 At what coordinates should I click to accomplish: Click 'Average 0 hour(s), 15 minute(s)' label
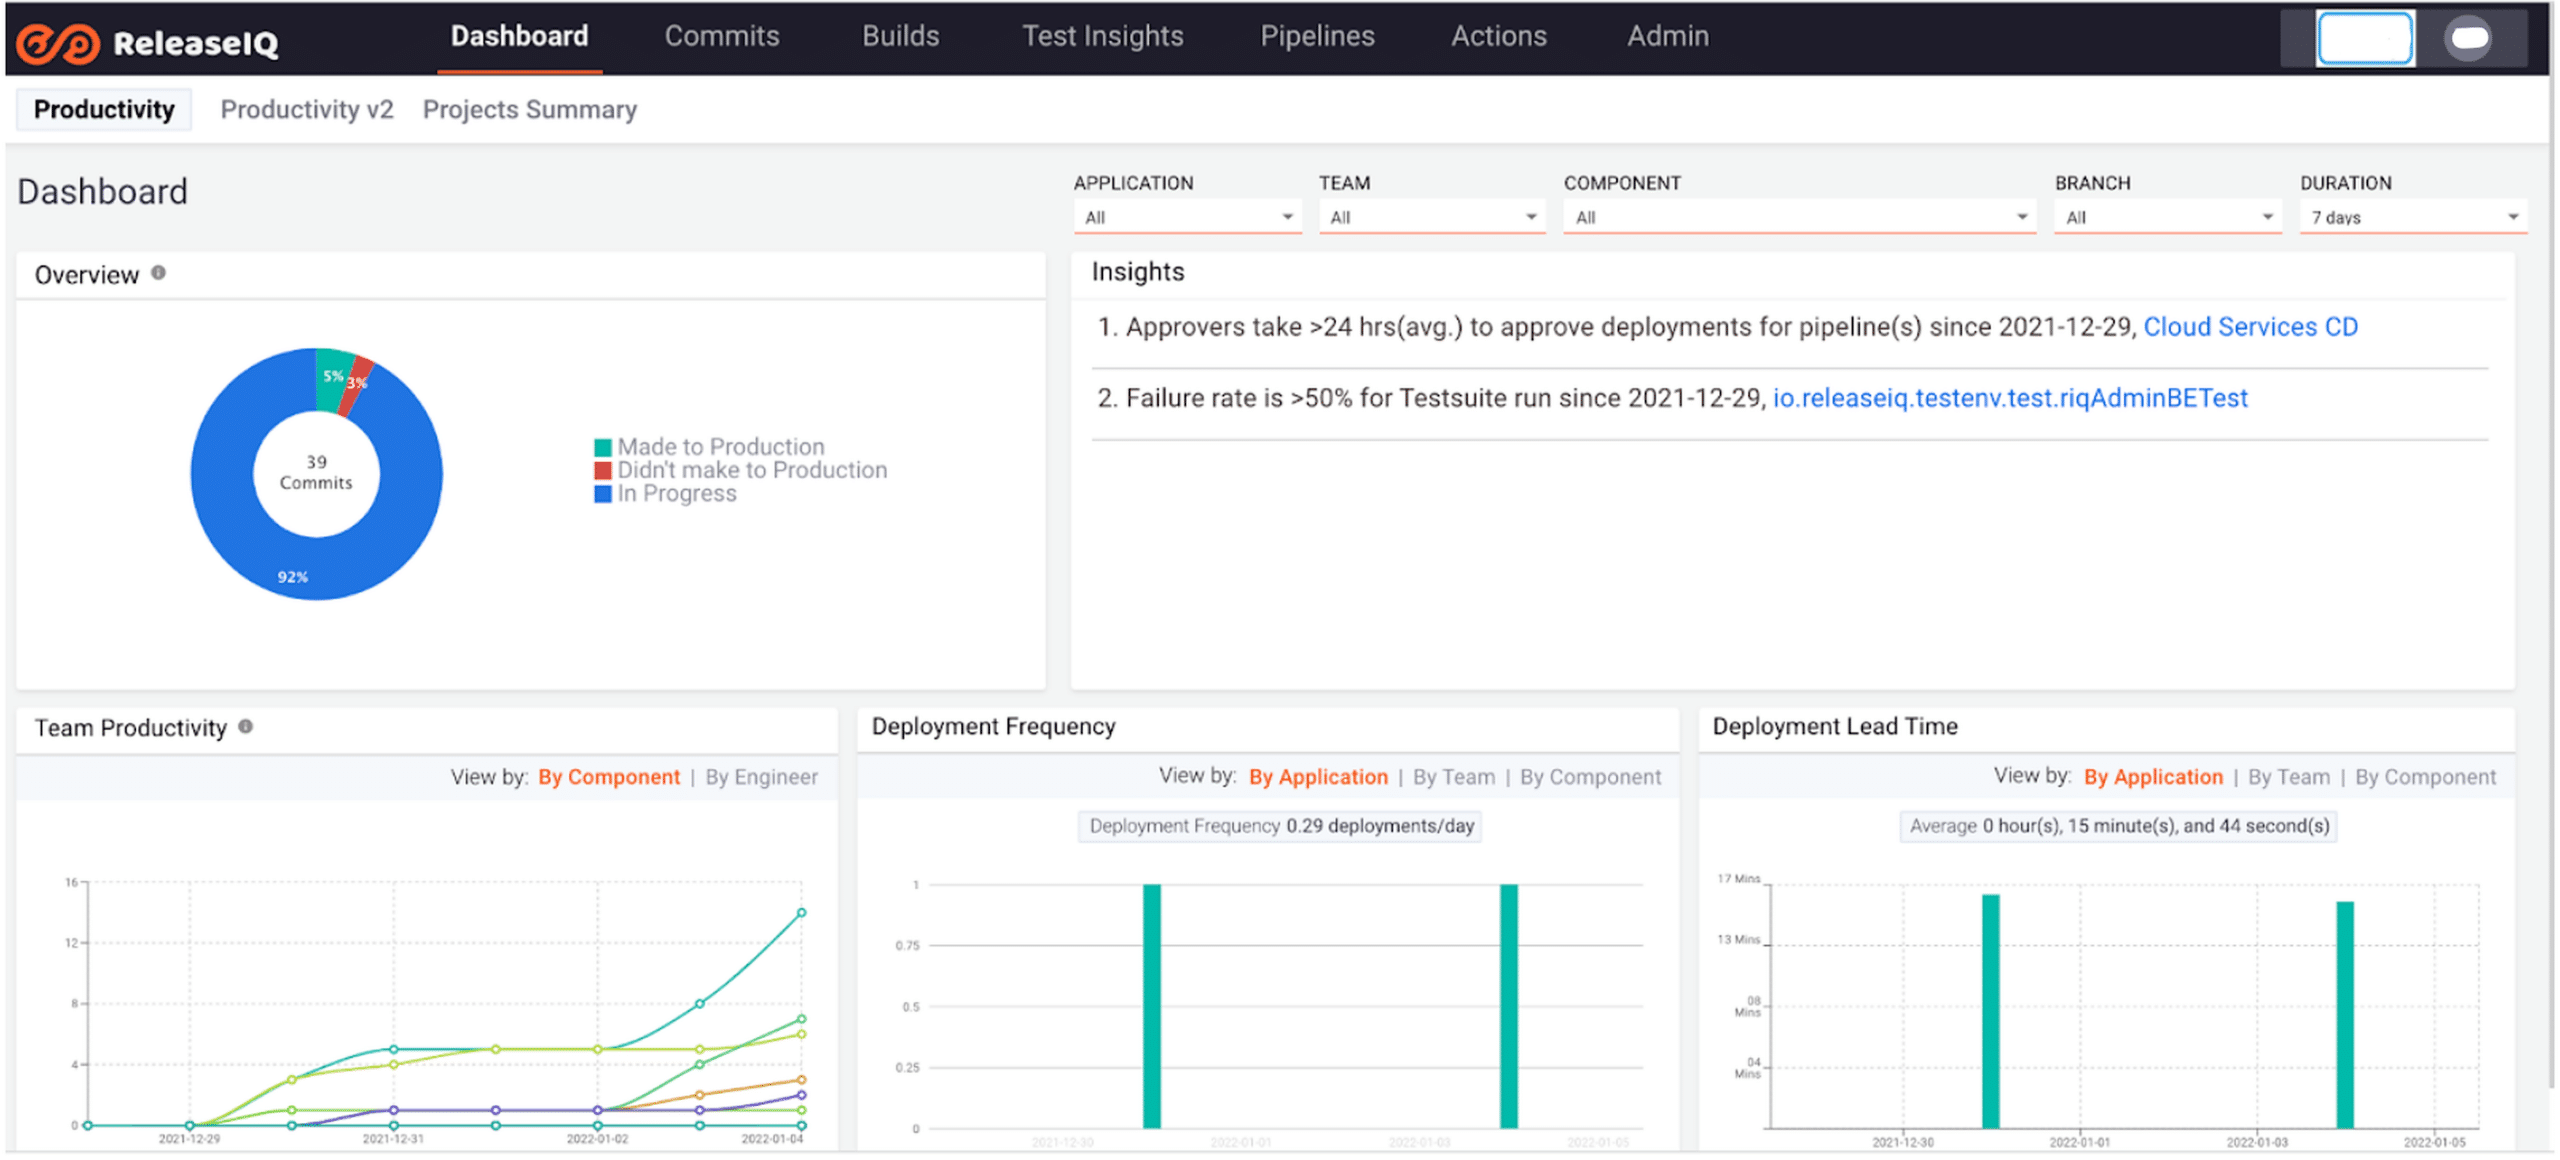(2118, 826)
